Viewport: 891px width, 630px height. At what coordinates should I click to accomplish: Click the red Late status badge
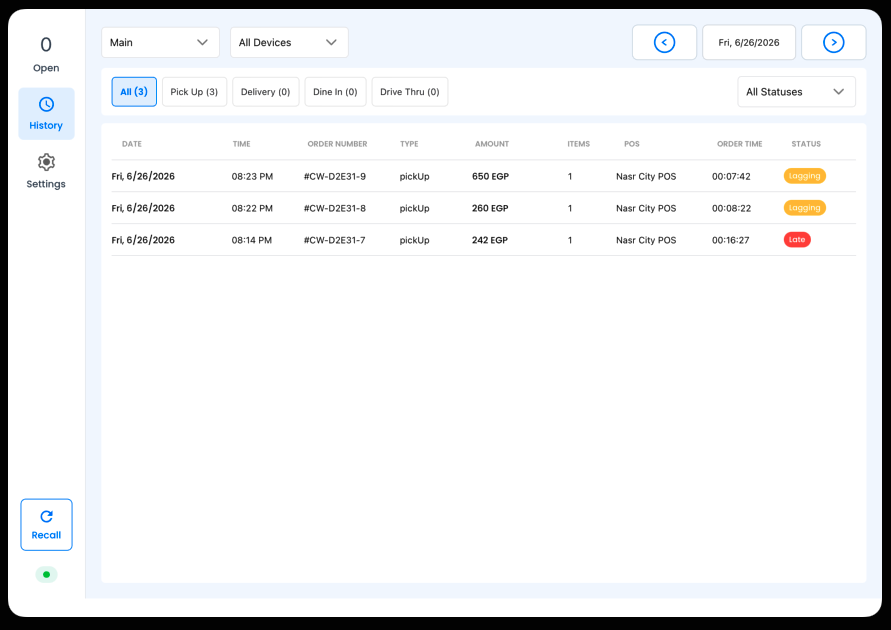pos(797,240)
